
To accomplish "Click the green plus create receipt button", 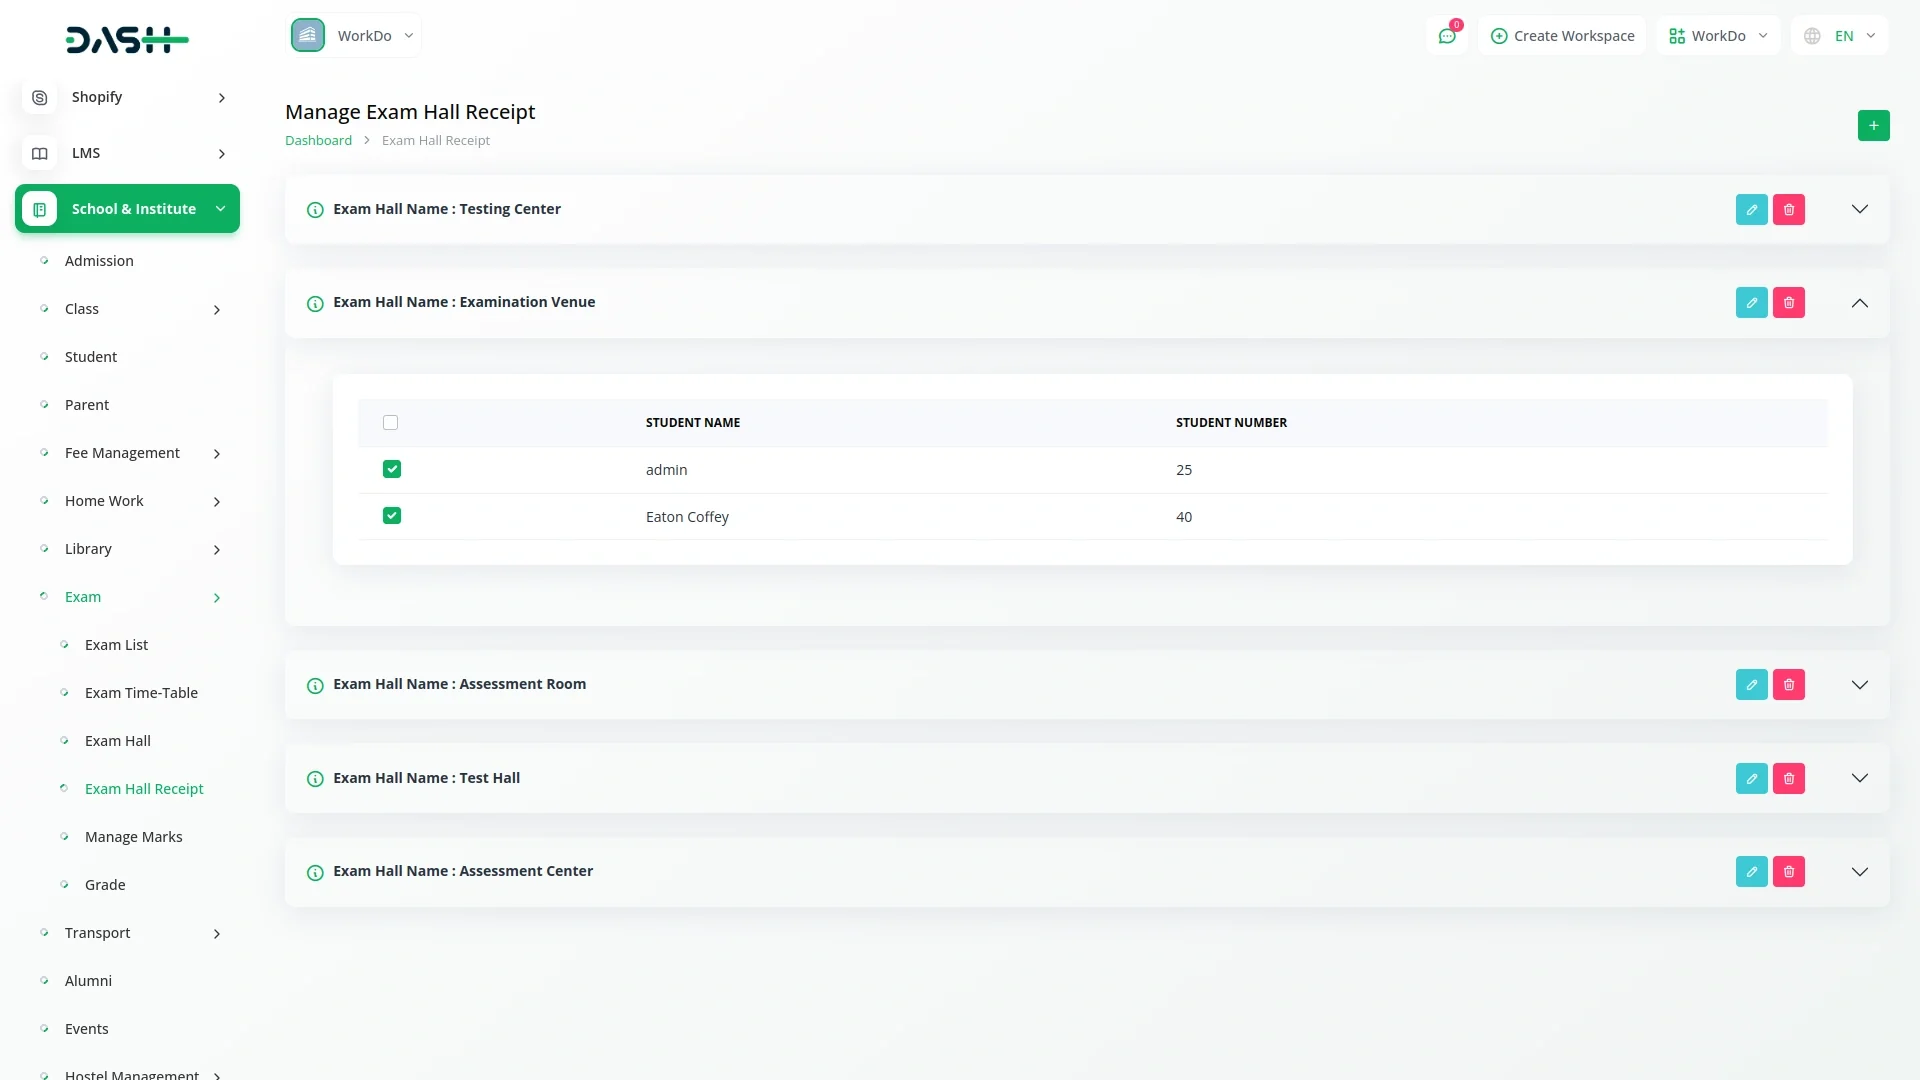I will [x=1873, y=126].
